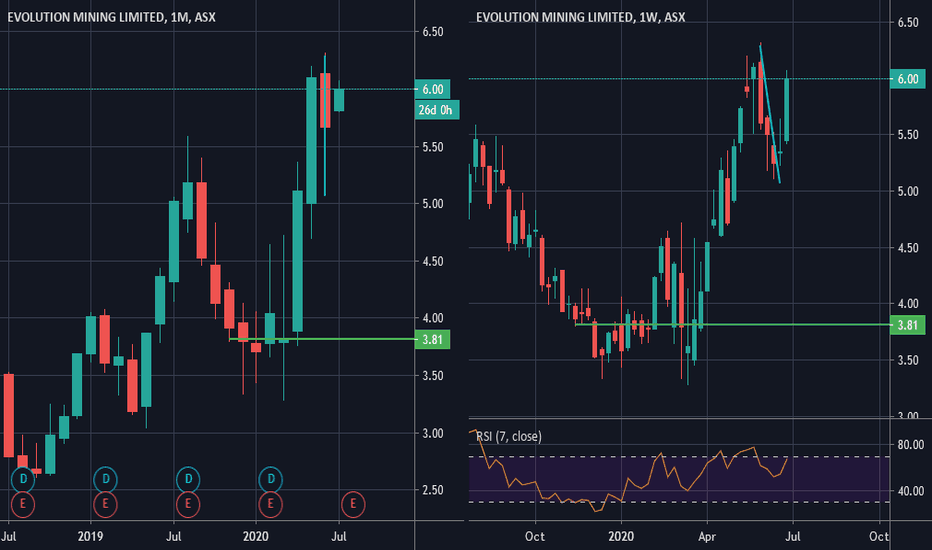Image resolution: width=932 pixels, height=550 pixels.
Task: Select the monthly chart title EVOLUTION MINING LIMITED, 1M, ASX
Action: pyautogui.click(x=111, y=17)
